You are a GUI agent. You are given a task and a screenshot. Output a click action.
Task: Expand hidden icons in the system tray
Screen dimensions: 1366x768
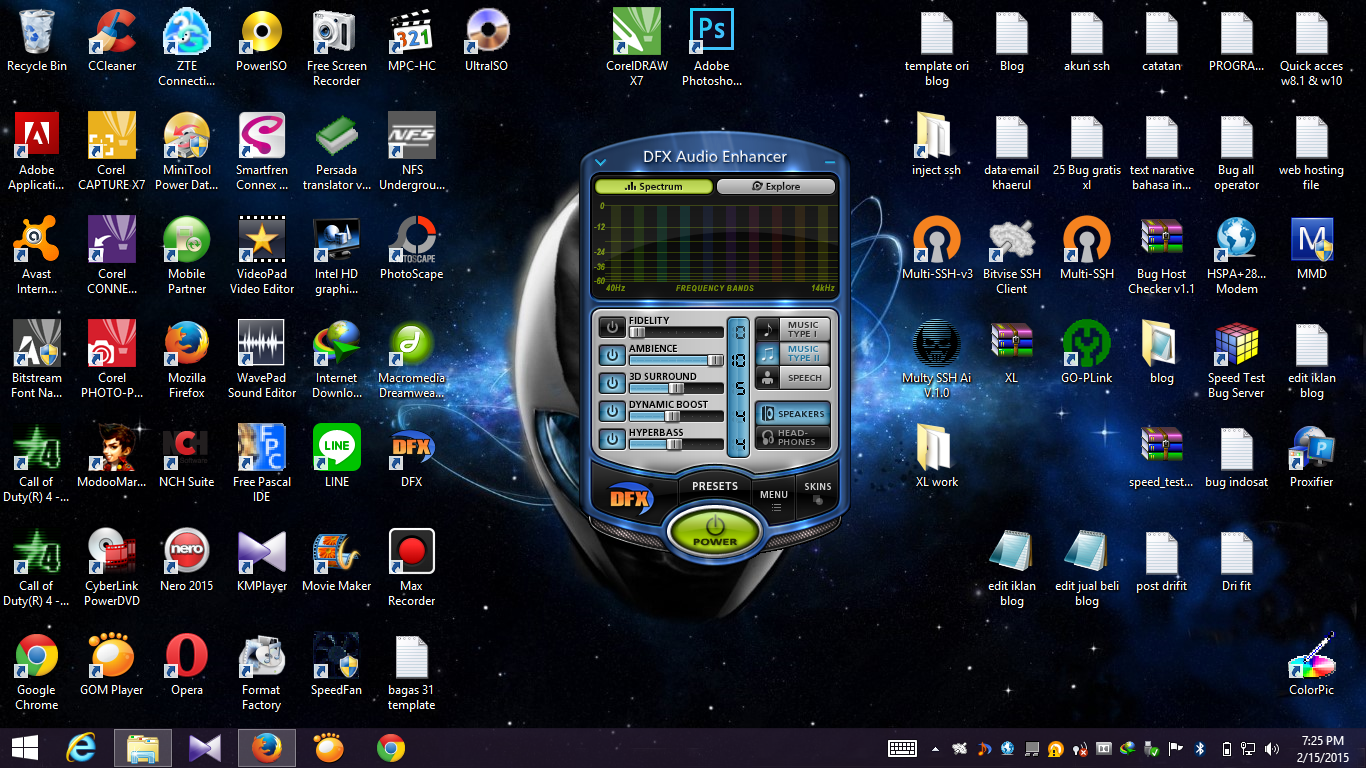click(935, 747)
